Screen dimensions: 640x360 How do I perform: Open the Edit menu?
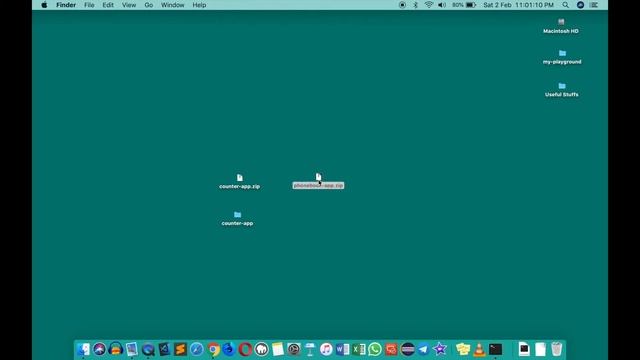108,5
